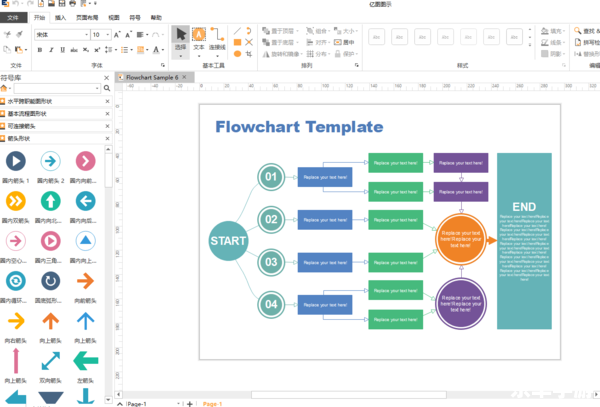
Task: Open the 旋转和镜像 rotate and mirror dropdown
Action: pos(282,54)
